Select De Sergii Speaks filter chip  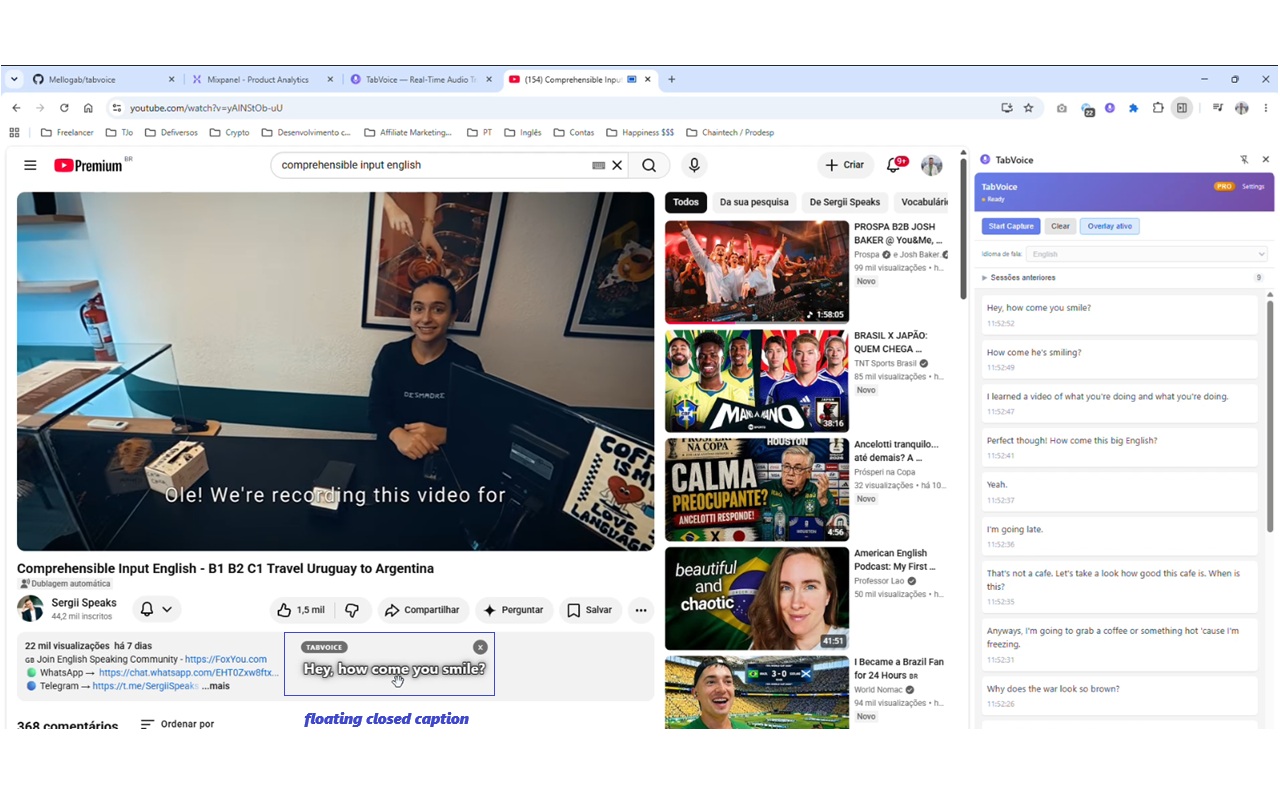coord(845,202)
